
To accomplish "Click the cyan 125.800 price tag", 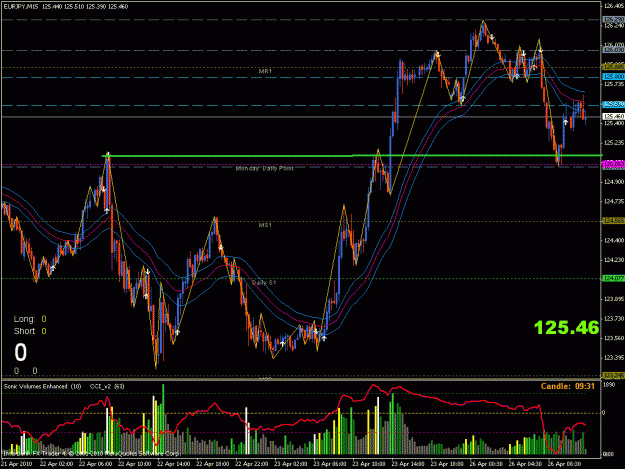I will [x=613, y=77].
